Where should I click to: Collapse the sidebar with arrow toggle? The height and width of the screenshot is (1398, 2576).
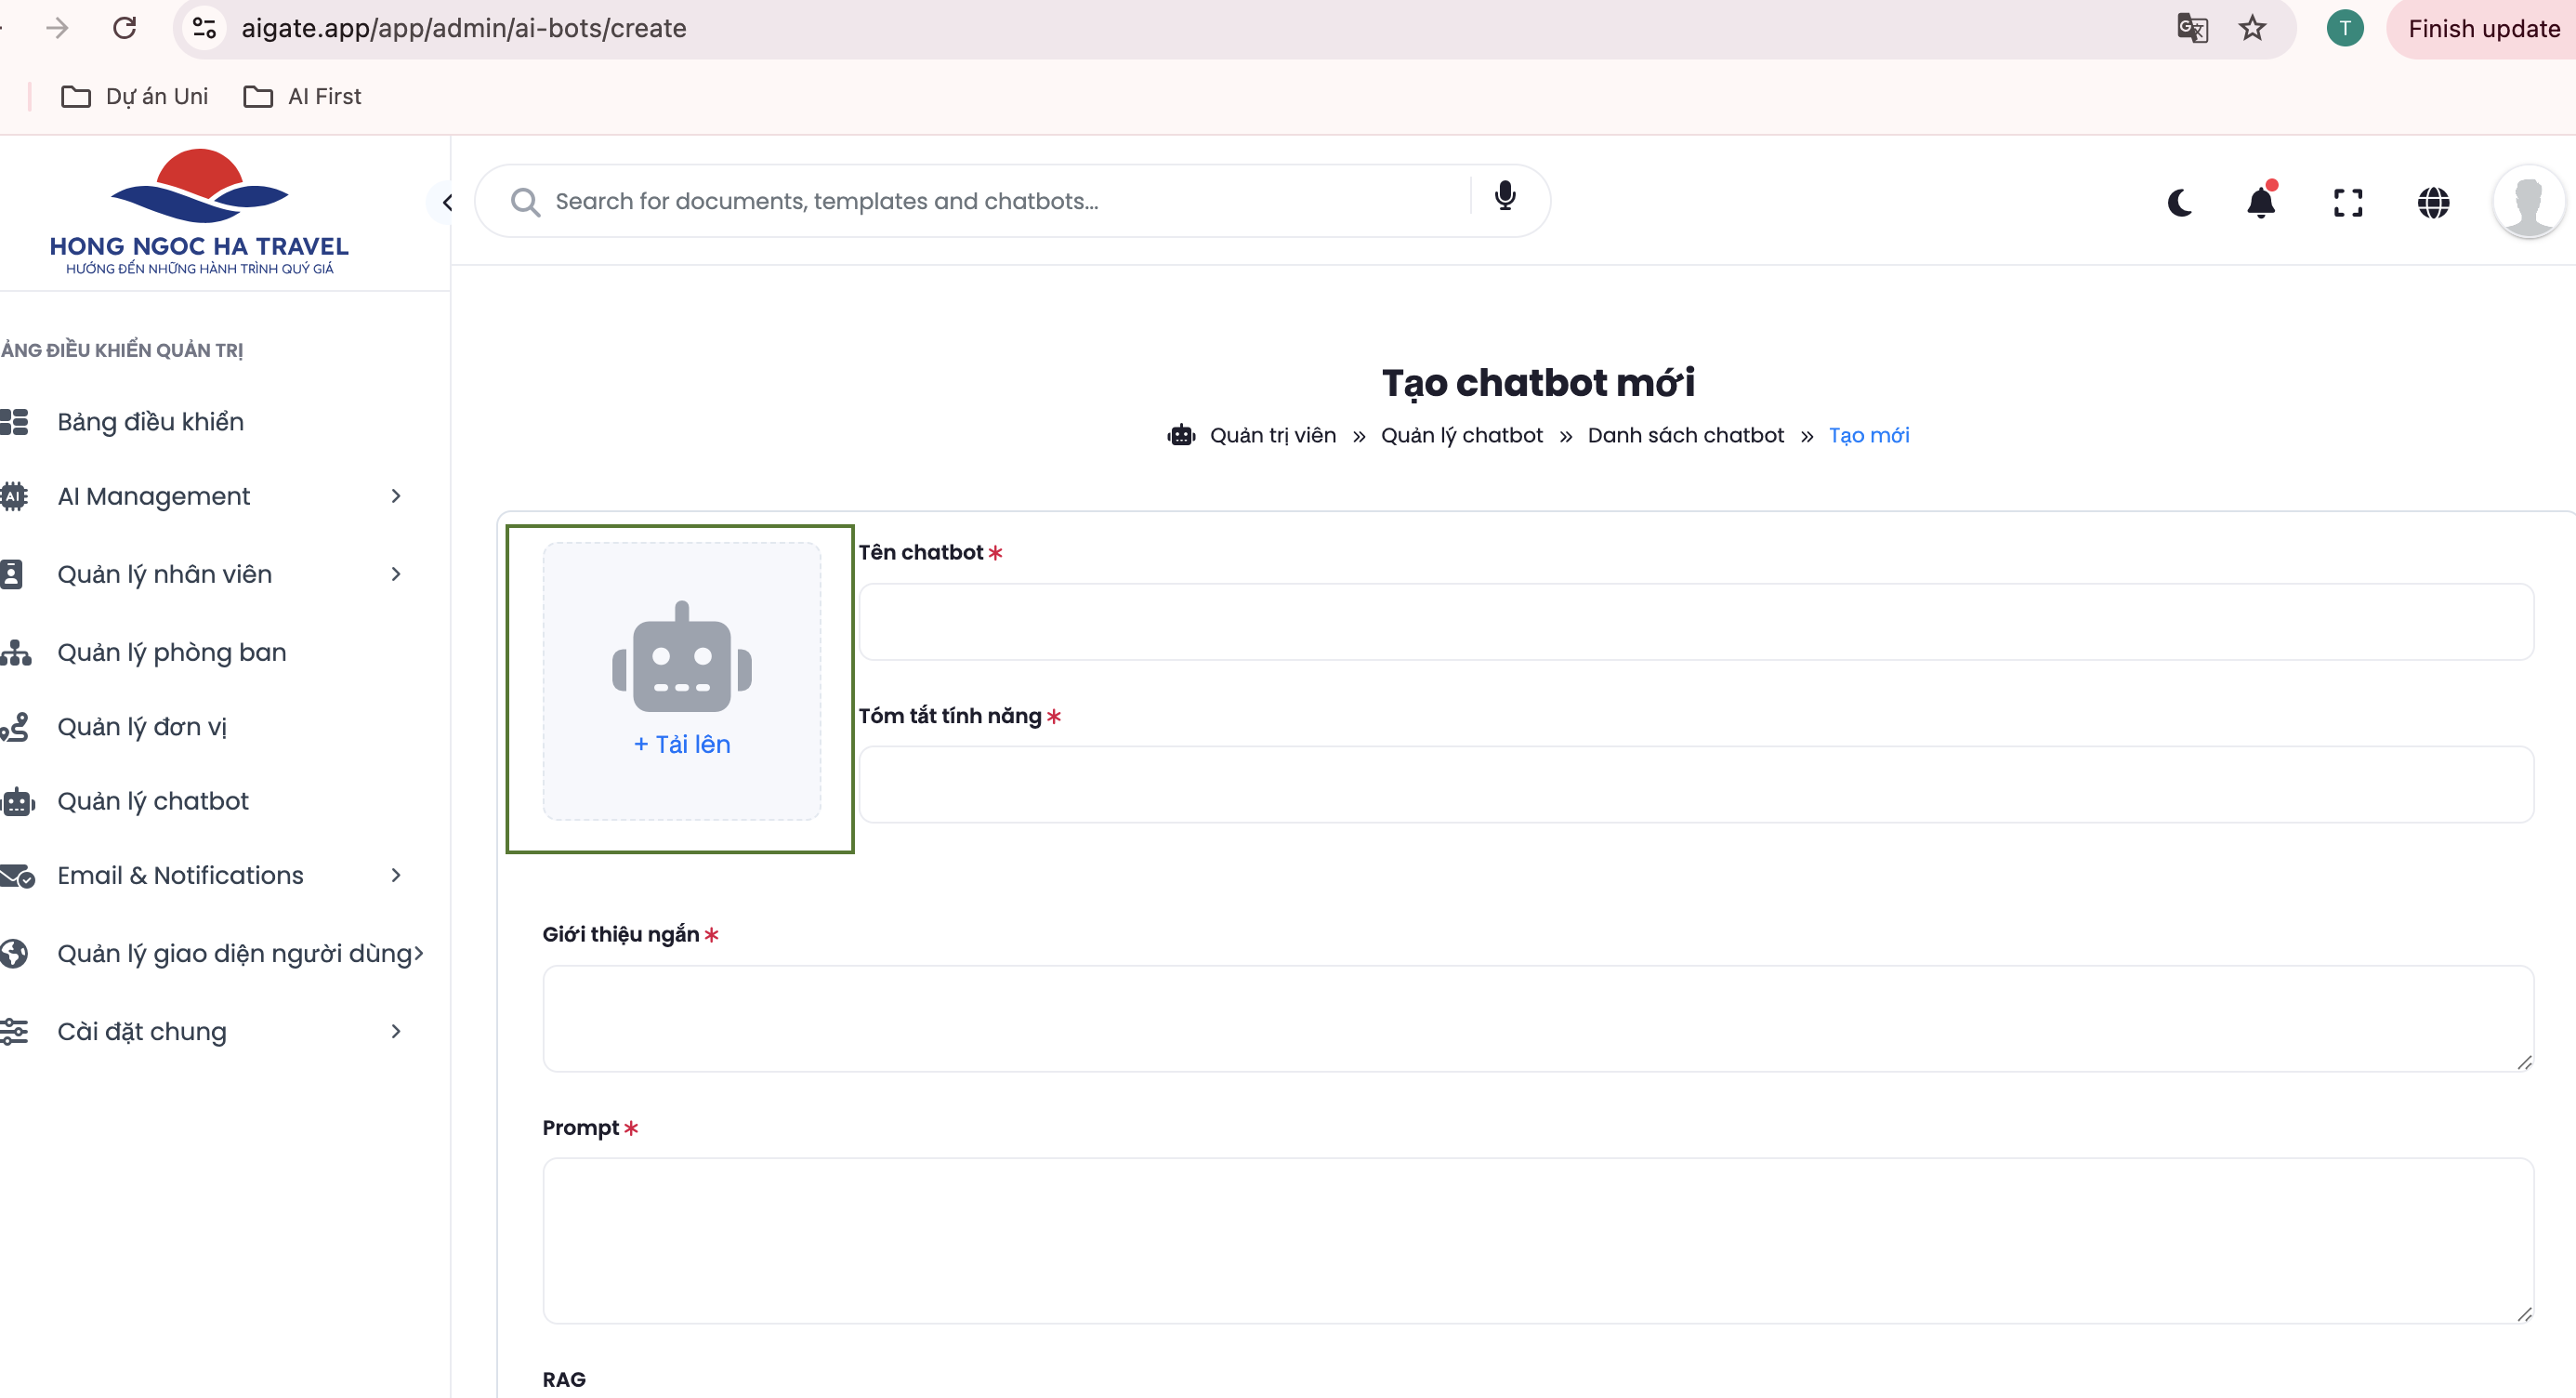[x=446, y=203]
